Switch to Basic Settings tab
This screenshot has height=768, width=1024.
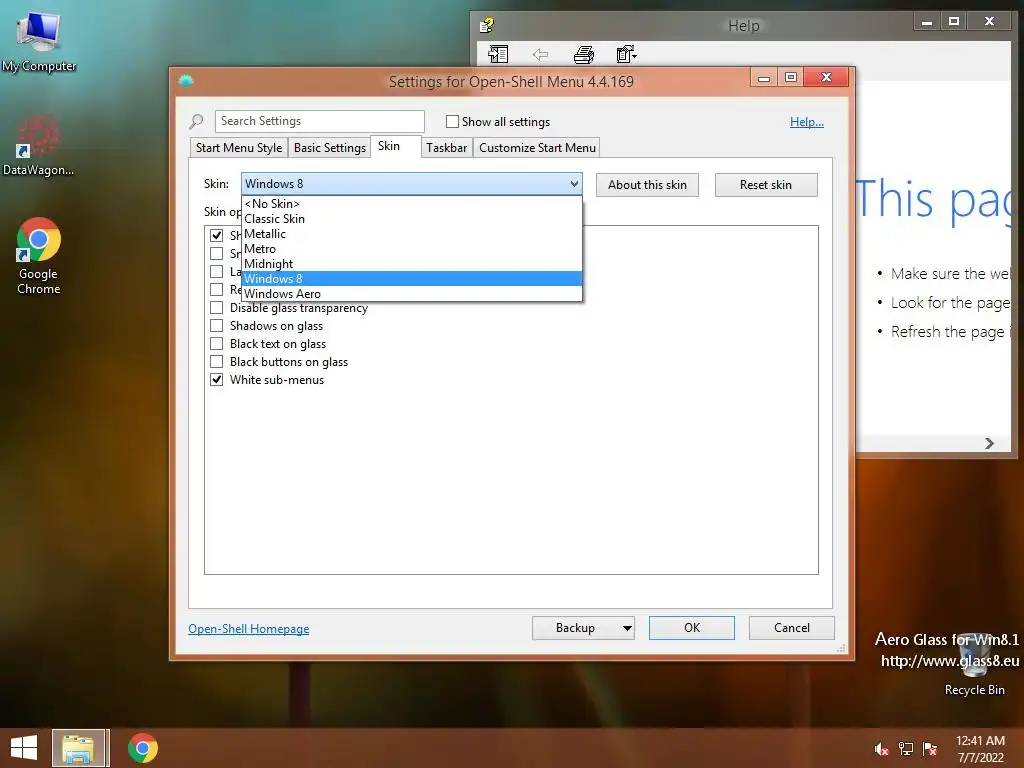pos(330,148)
